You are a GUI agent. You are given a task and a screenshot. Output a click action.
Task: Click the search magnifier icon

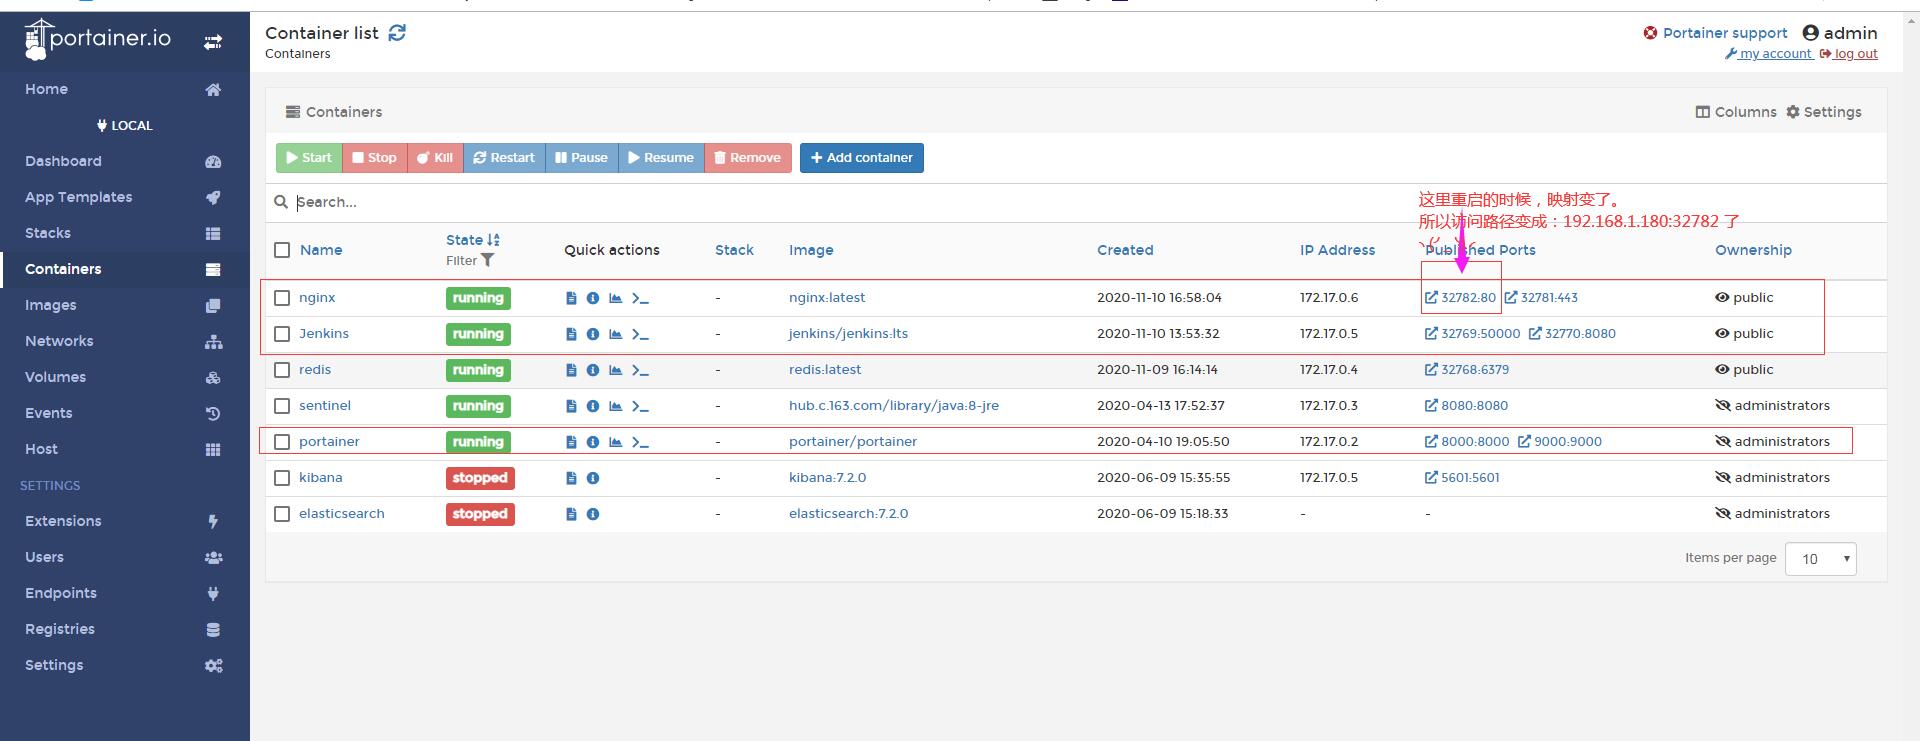281,202
